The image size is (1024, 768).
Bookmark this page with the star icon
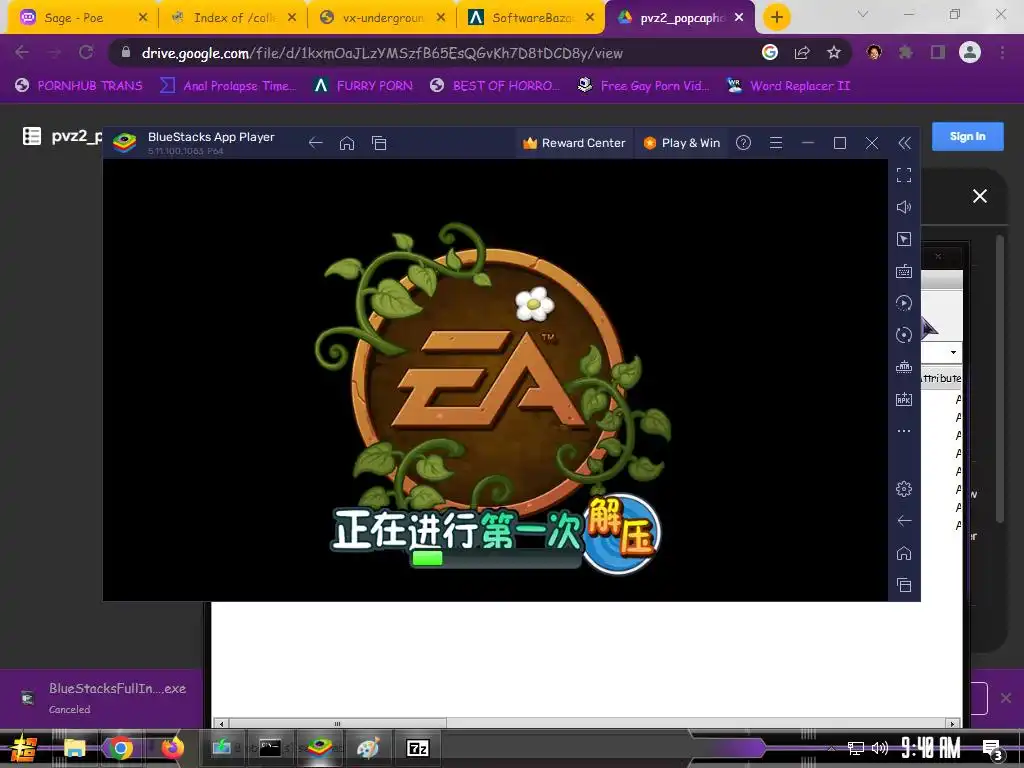coord(833,52)
